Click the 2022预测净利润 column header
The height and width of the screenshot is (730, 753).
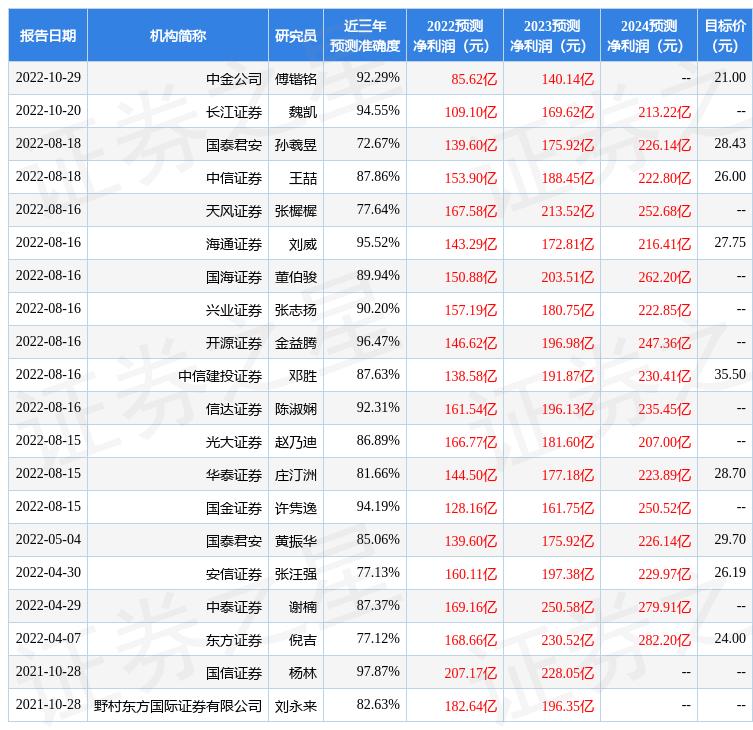pyautogui.click(x=455, y=36)
